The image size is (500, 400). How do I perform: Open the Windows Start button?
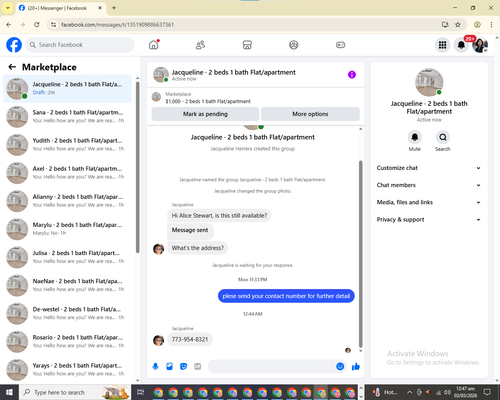coord(9,392)
